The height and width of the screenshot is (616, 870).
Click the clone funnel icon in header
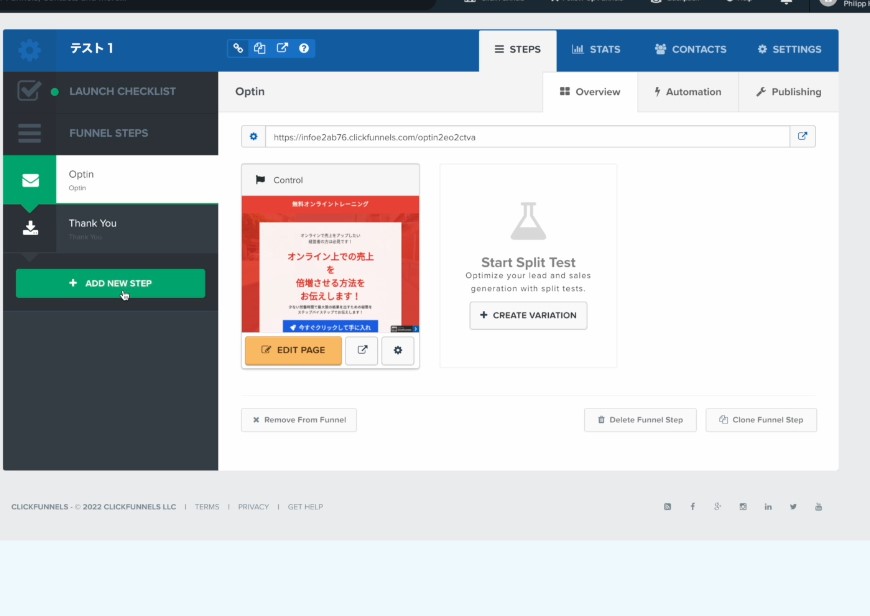260,48
